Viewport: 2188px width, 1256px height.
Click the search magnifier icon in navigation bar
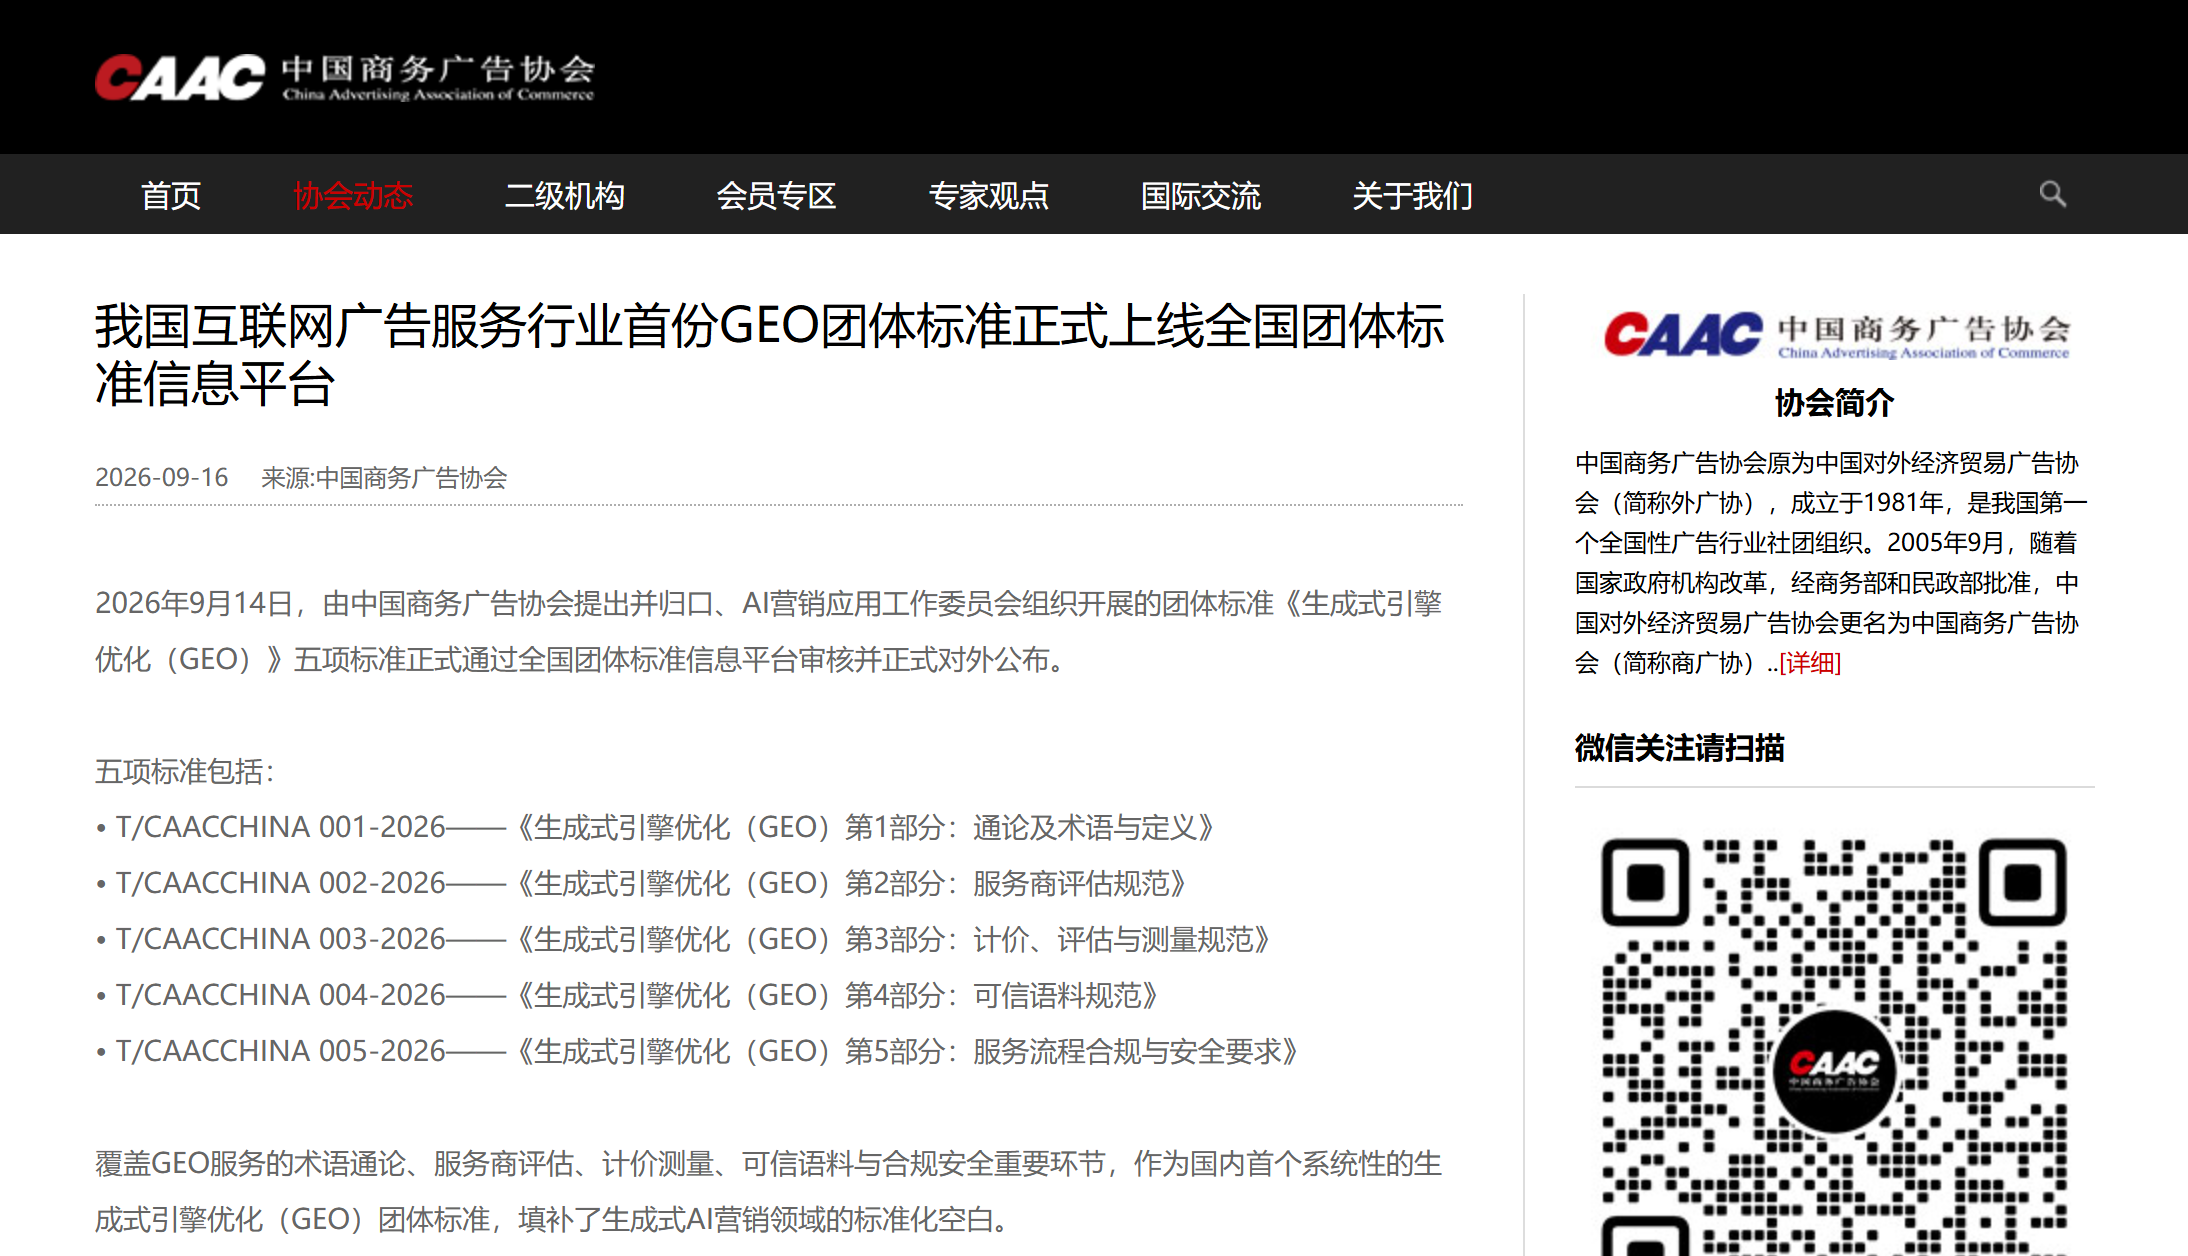click(2052, 194)
